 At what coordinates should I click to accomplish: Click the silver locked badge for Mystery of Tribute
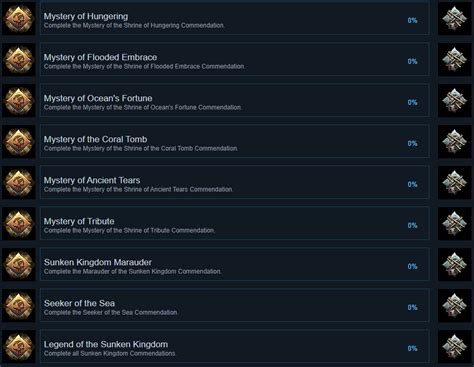(454, 223)
